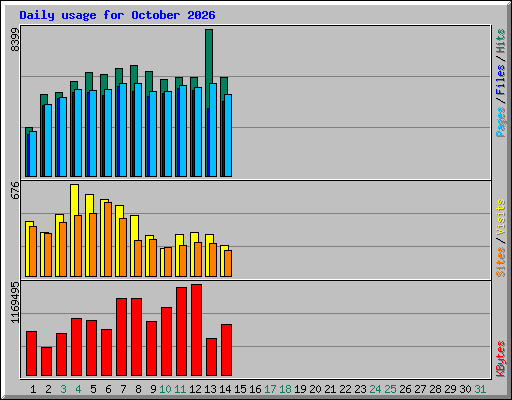Click the blue 'Files' legend label
512x400 pixels.
point(500,80)
